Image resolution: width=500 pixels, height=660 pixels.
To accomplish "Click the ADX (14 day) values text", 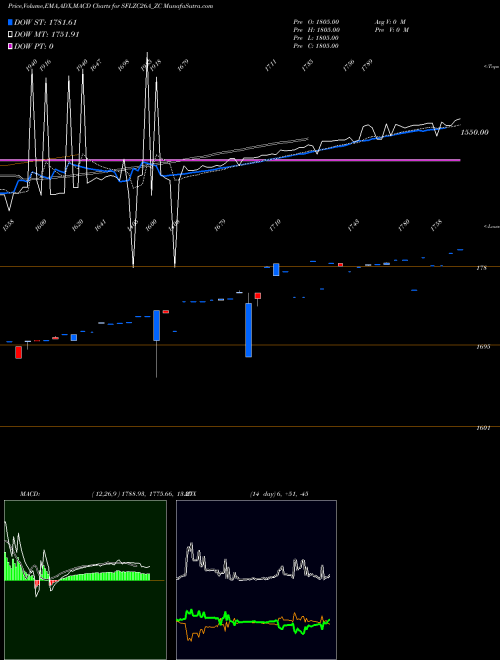I will [279, 494].
